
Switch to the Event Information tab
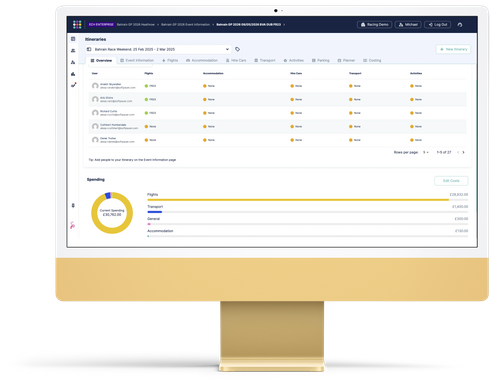137,60
